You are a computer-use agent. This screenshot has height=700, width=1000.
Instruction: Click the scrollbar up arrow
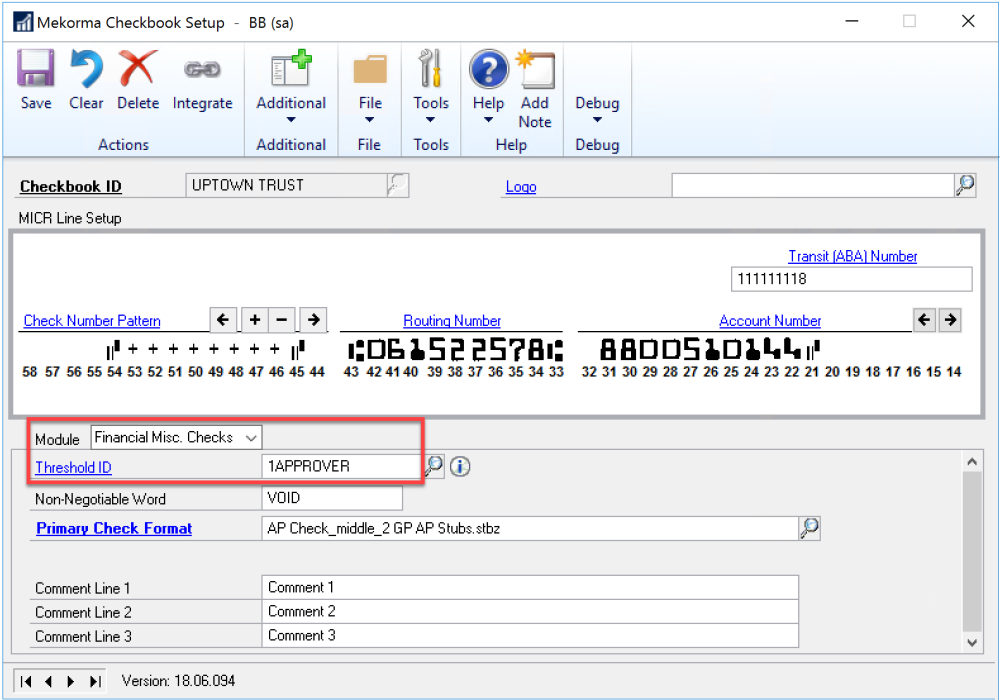(x=972, y=462)
